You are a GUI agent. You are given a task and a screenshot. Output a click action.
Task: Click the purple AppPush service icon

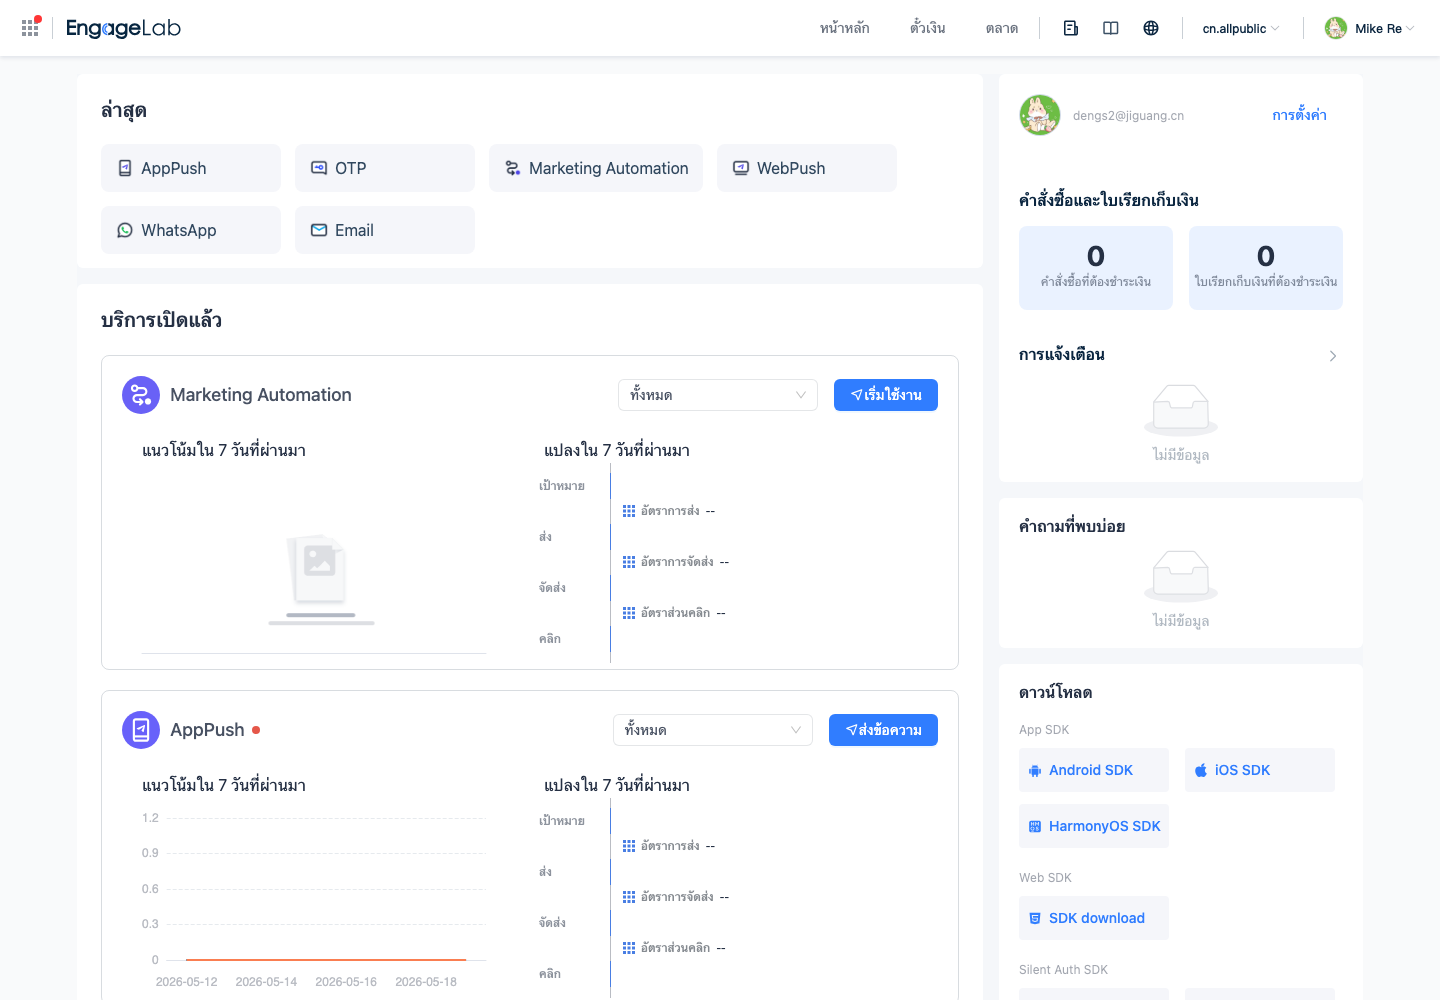coord(141,730)
